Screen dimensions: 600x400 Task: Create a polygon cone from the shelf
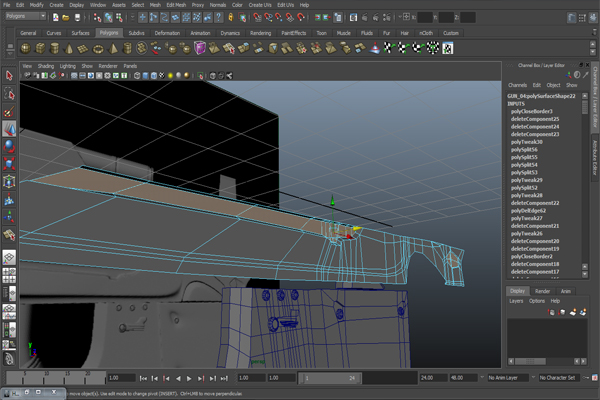click(69, 48)
